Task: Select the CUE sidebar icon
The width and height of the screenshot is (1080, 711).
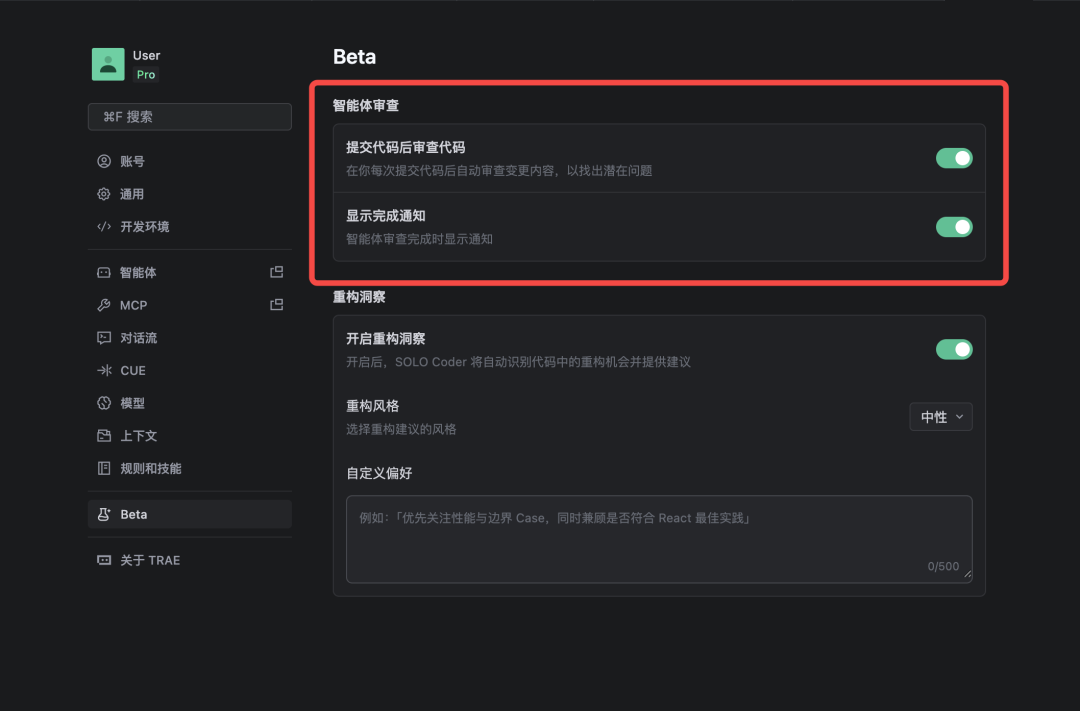Action: (x=104, y=371)
